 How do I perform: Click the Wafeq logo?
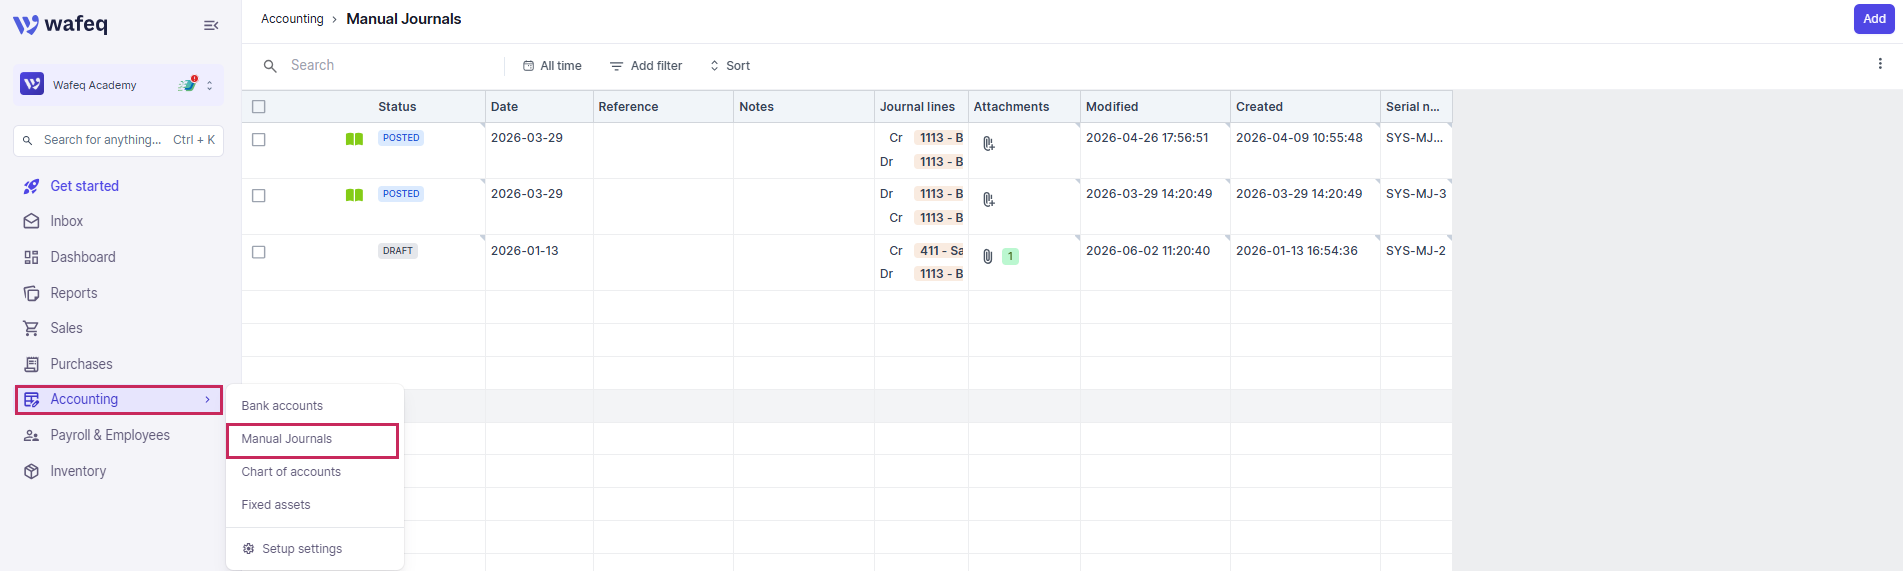pos(60,24)
